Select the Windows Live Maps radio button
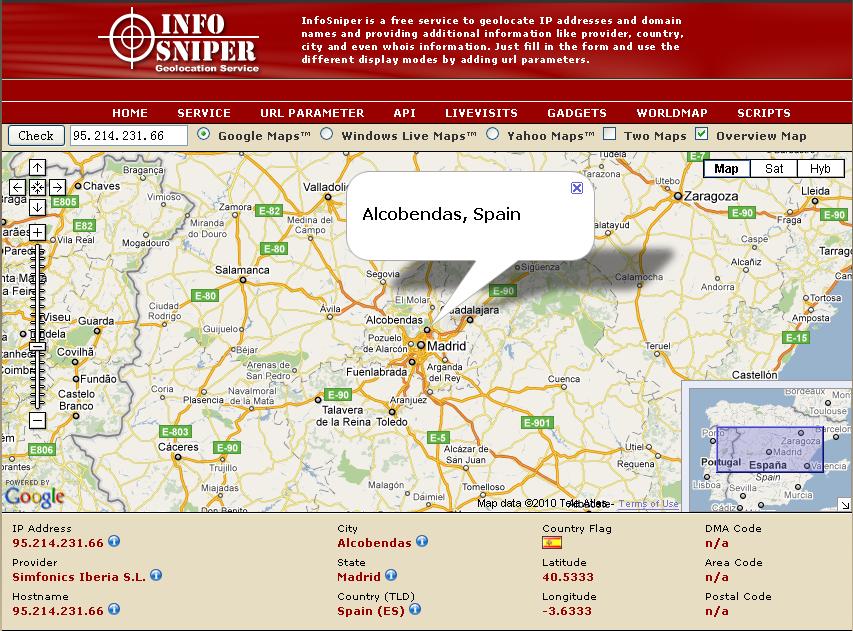 (x=326, y=134)
